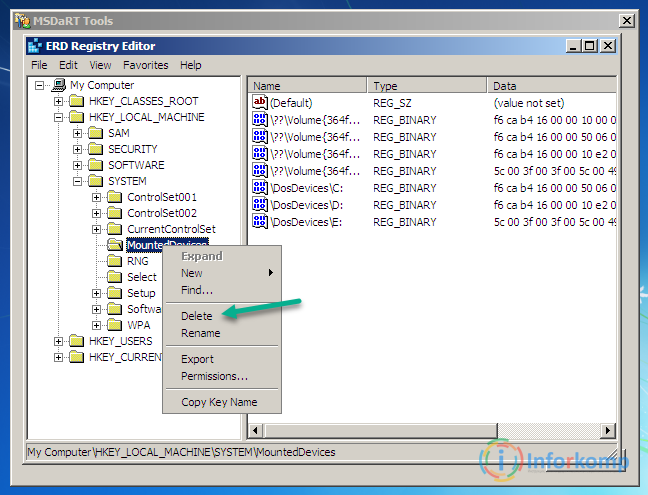Choose Copy Key Name from context menu
The width and height of the screenshot is (648, 495).
coord(222,402)
